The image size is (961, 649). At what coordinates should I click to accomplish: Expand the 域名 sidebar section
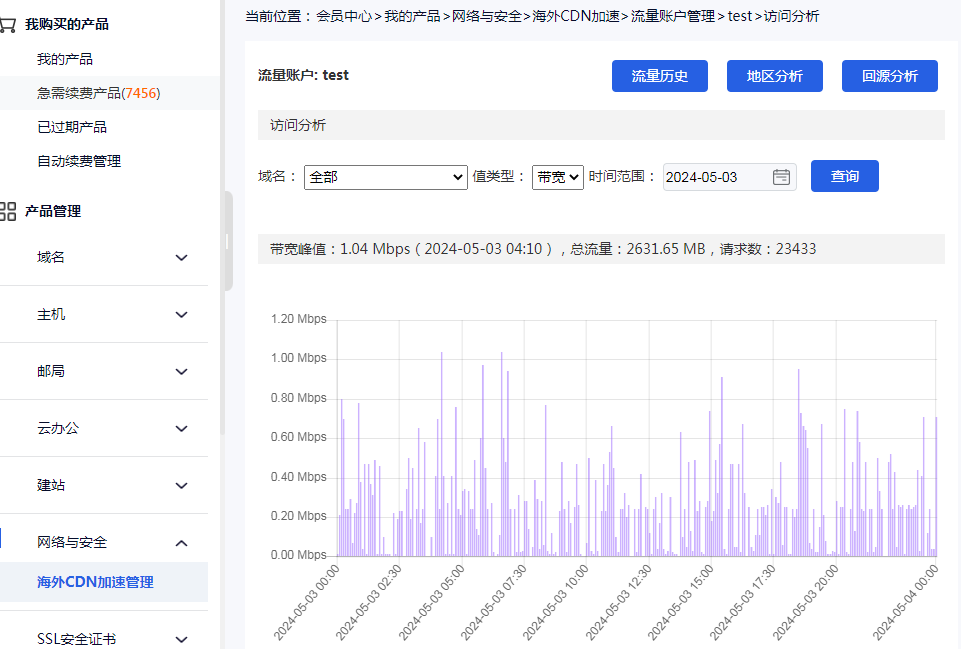click(181, 257)
